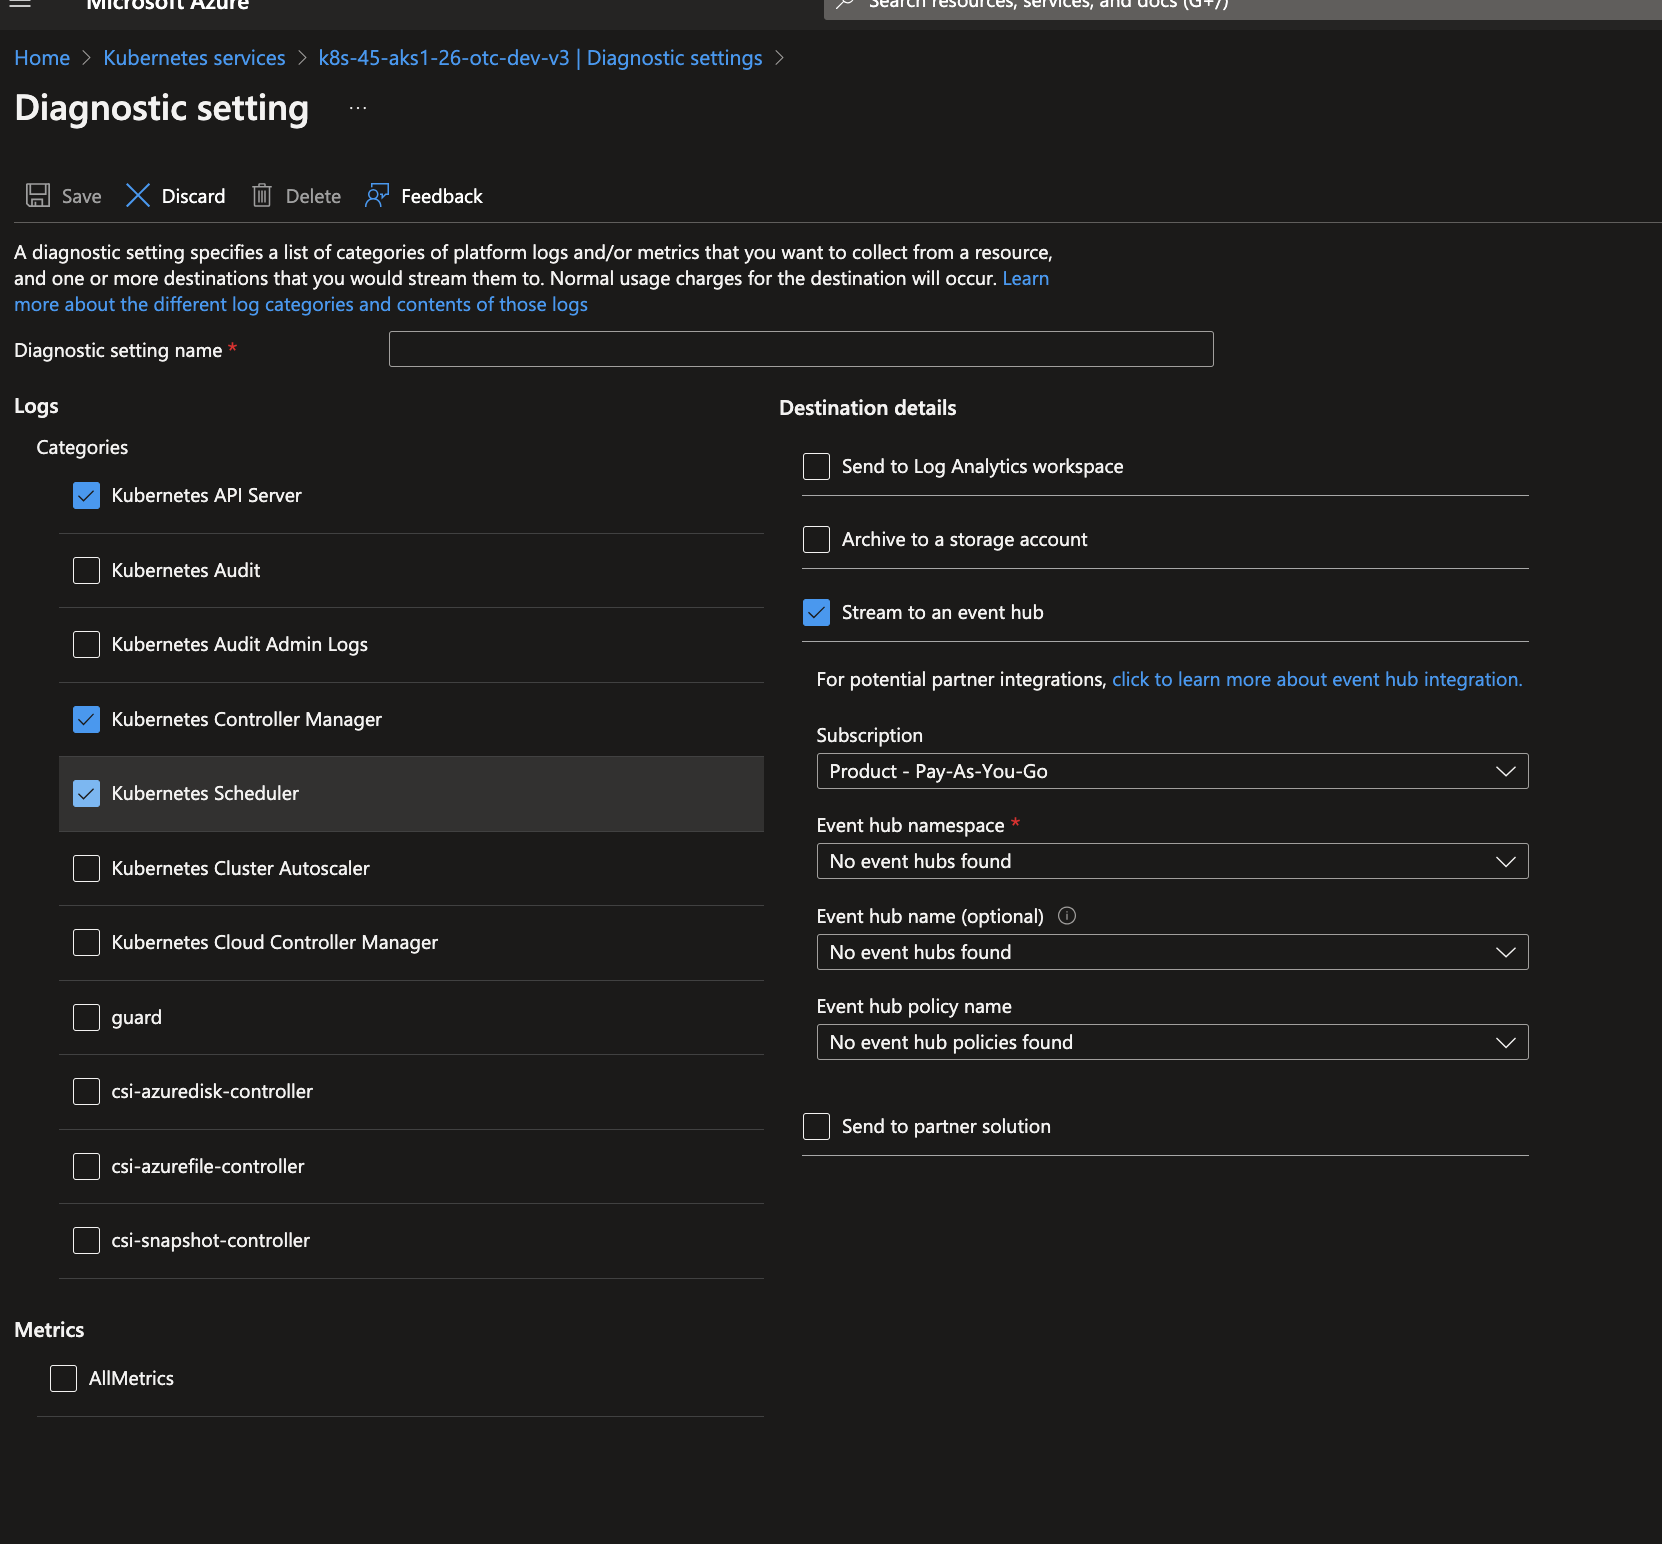Screen dimensions: 1662x1544
Task: Enable Kubernetes Cluster Autoscaler checkbox
Action: [x=86, y=868]
